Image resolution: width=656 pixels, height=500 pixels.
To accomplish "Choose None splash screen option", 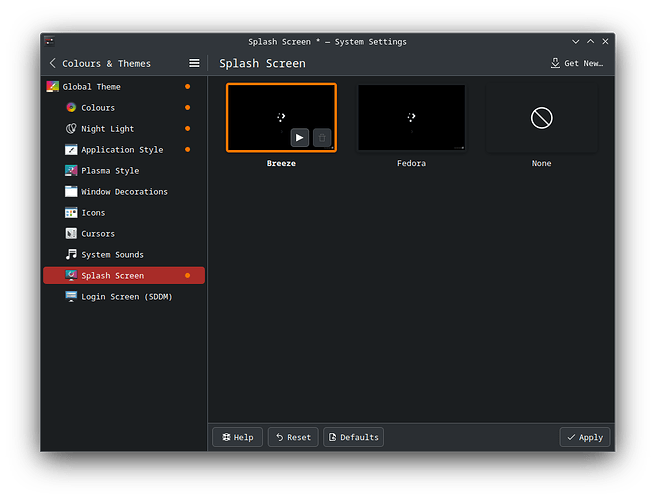I will 541,118.
